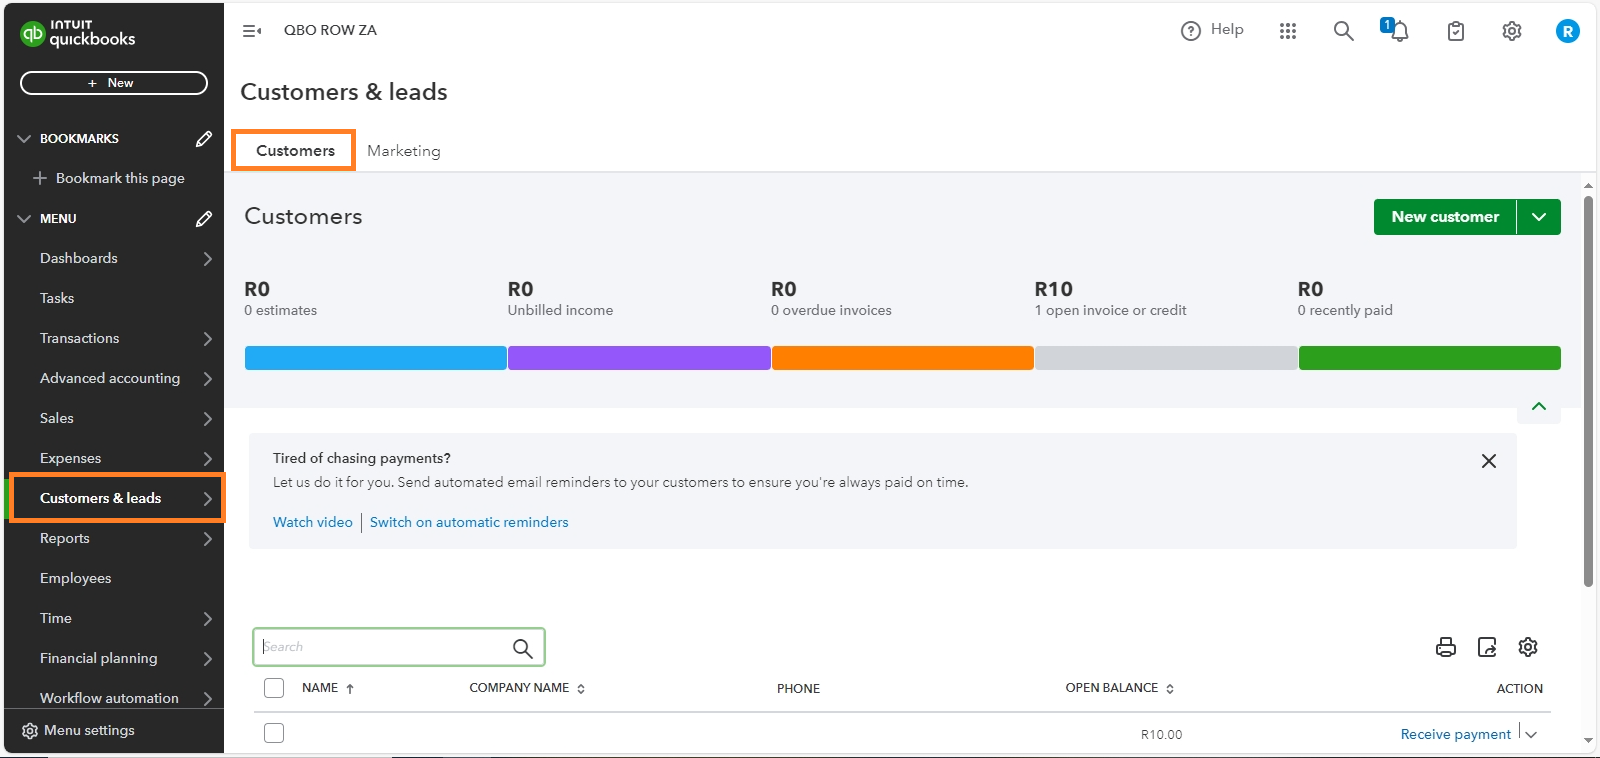
Task: Edit bookmarks with the pencil icon
Action: [204, 139]
